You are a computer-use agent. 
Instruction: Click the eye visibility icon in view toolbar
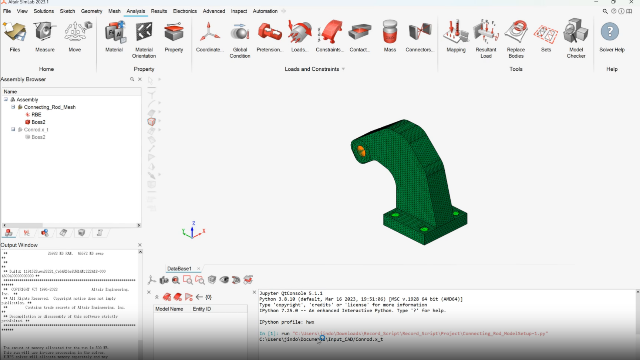(224, 280)
